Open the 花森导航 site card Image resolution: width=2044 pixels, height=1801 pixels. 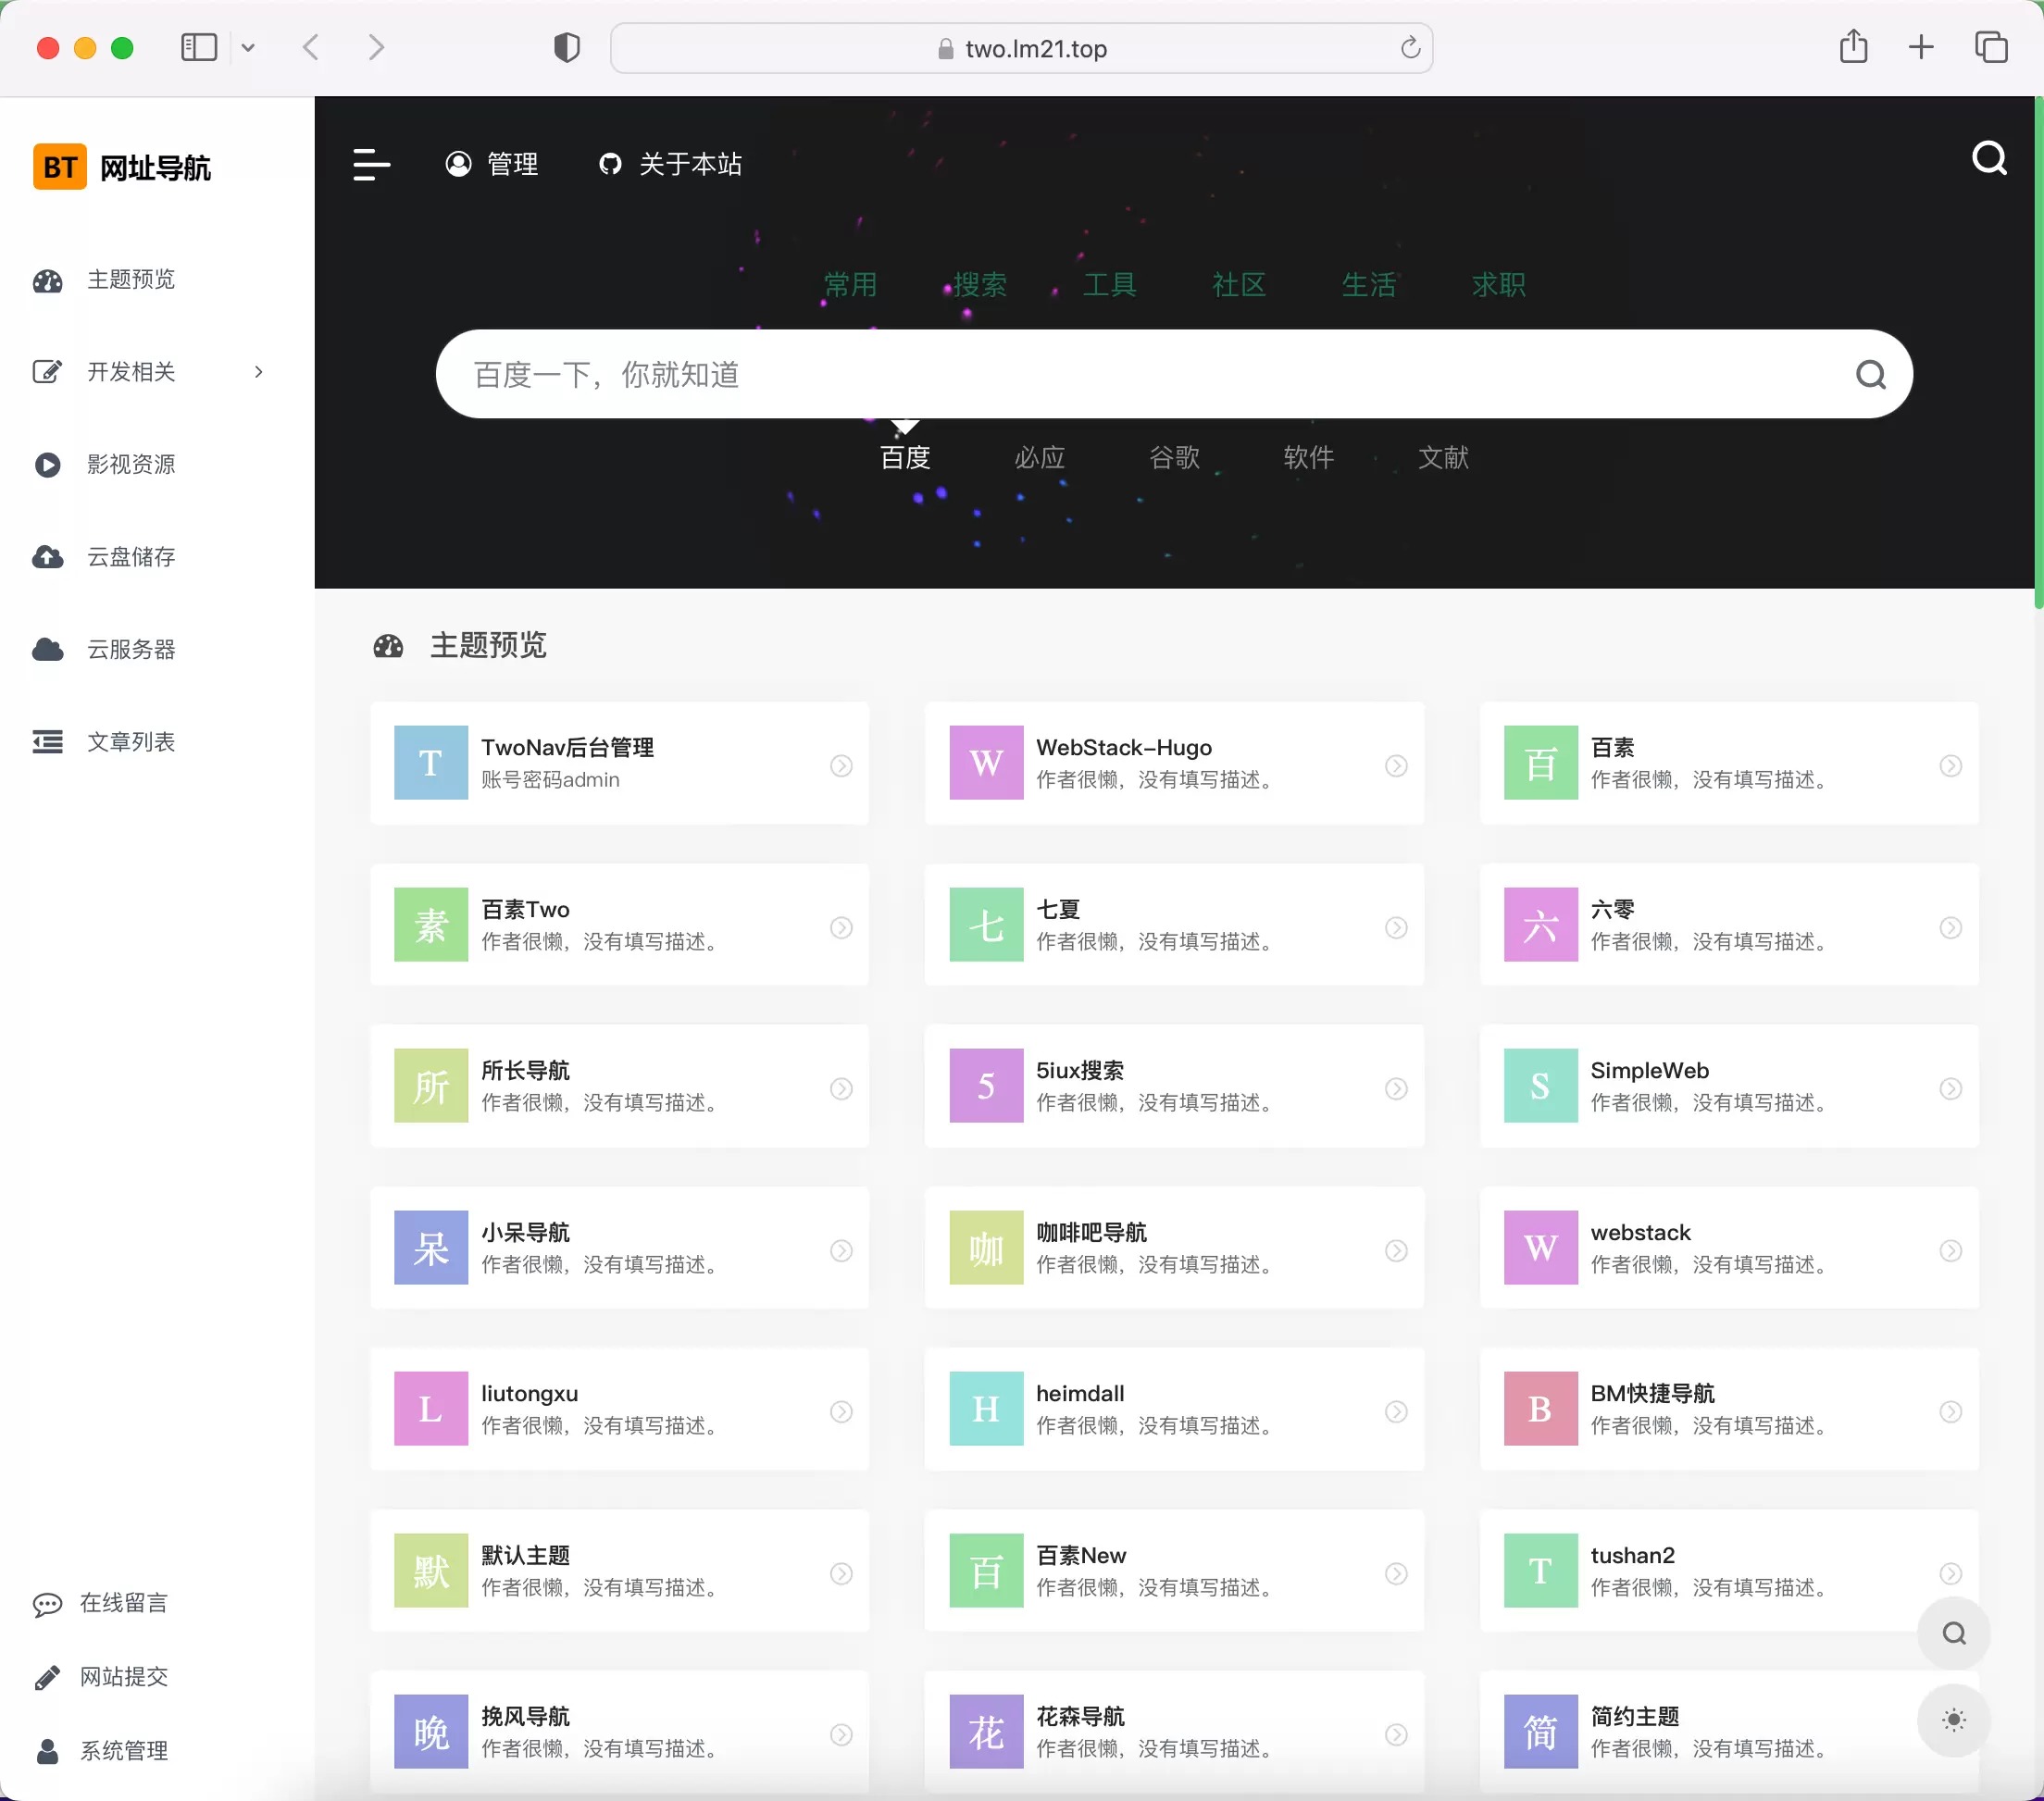(1174, 1732)
